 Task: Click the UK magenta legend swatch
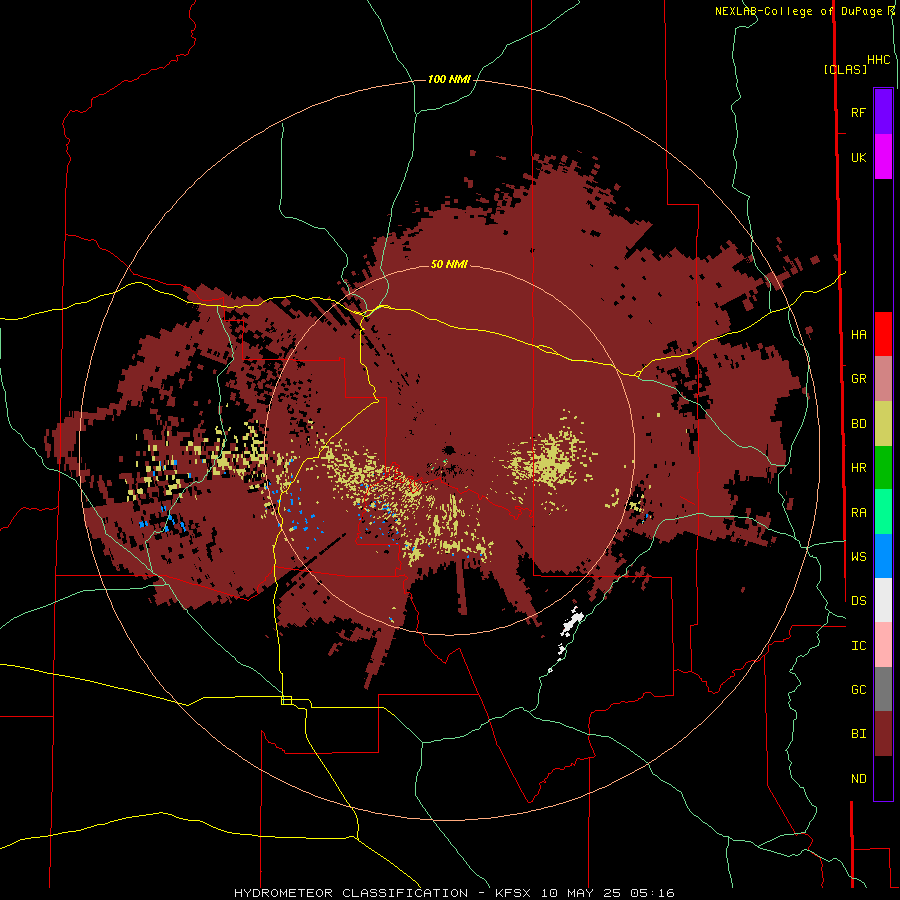click(883, 157)
